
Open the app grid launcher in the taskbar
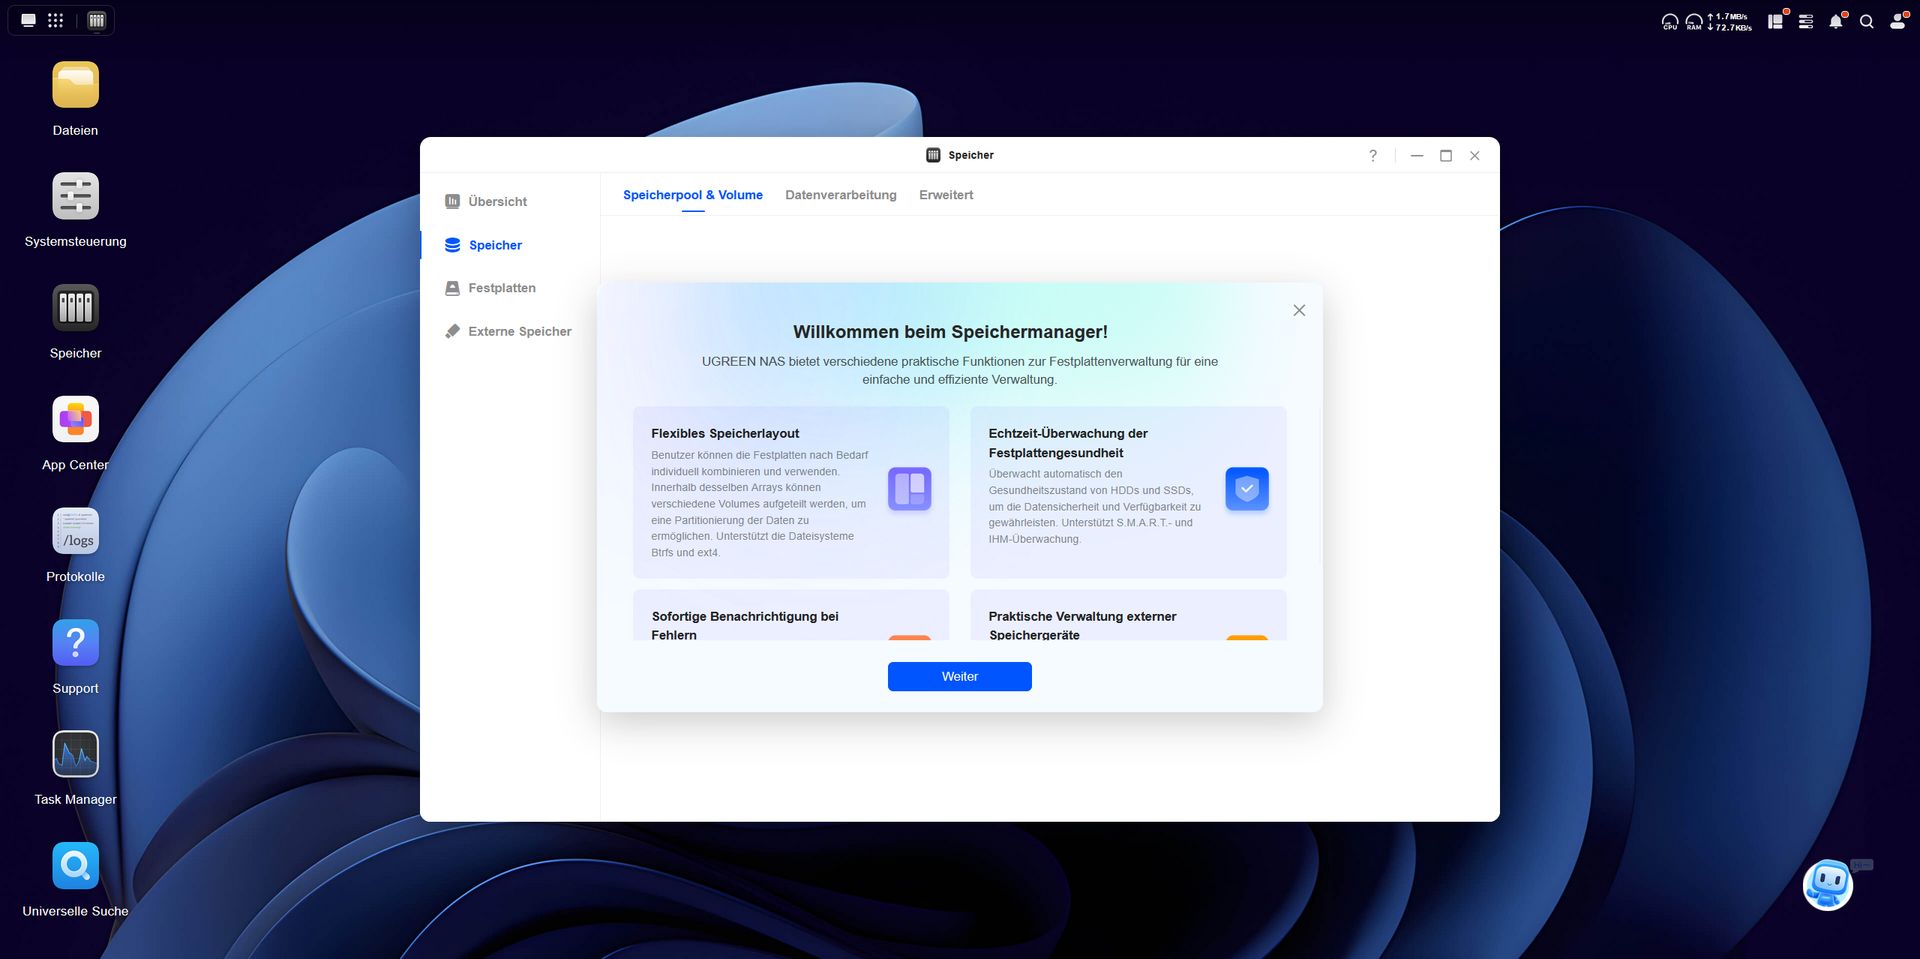tap(56, 19)
